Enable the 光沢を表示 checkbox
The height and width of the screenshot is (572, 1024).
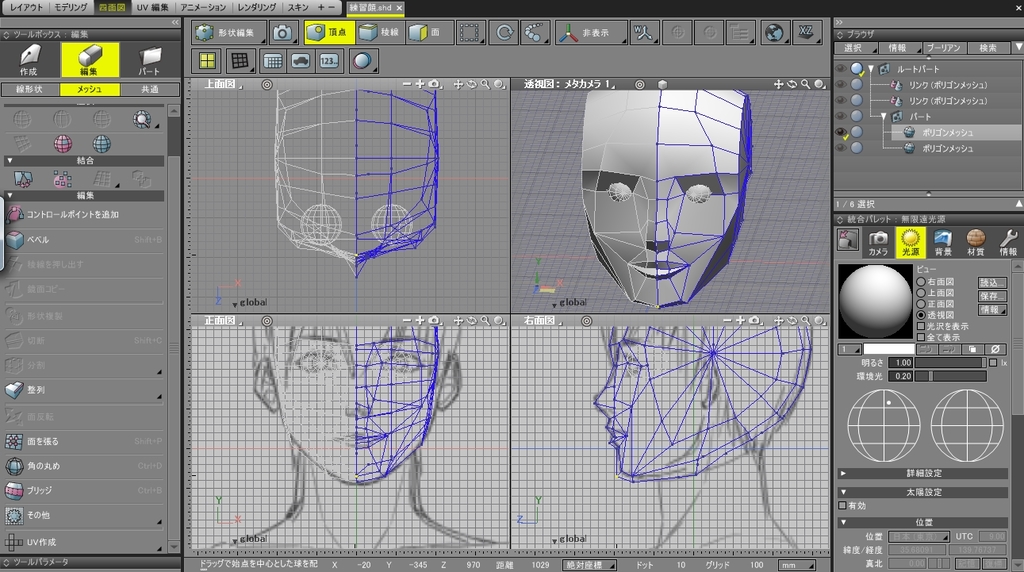(x=921, y=326)
